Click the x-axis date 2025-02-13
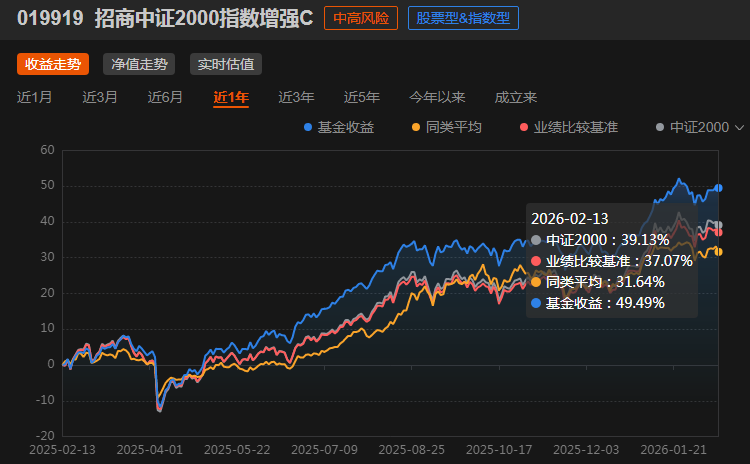This screenshot has width=750, height=464. [x=62, y=450]
